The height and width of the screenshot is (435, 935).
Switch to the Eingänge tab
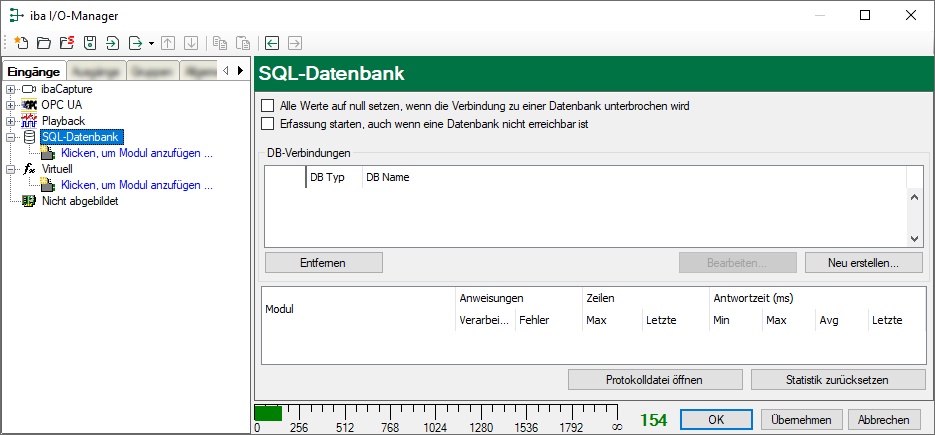point(34,71)
